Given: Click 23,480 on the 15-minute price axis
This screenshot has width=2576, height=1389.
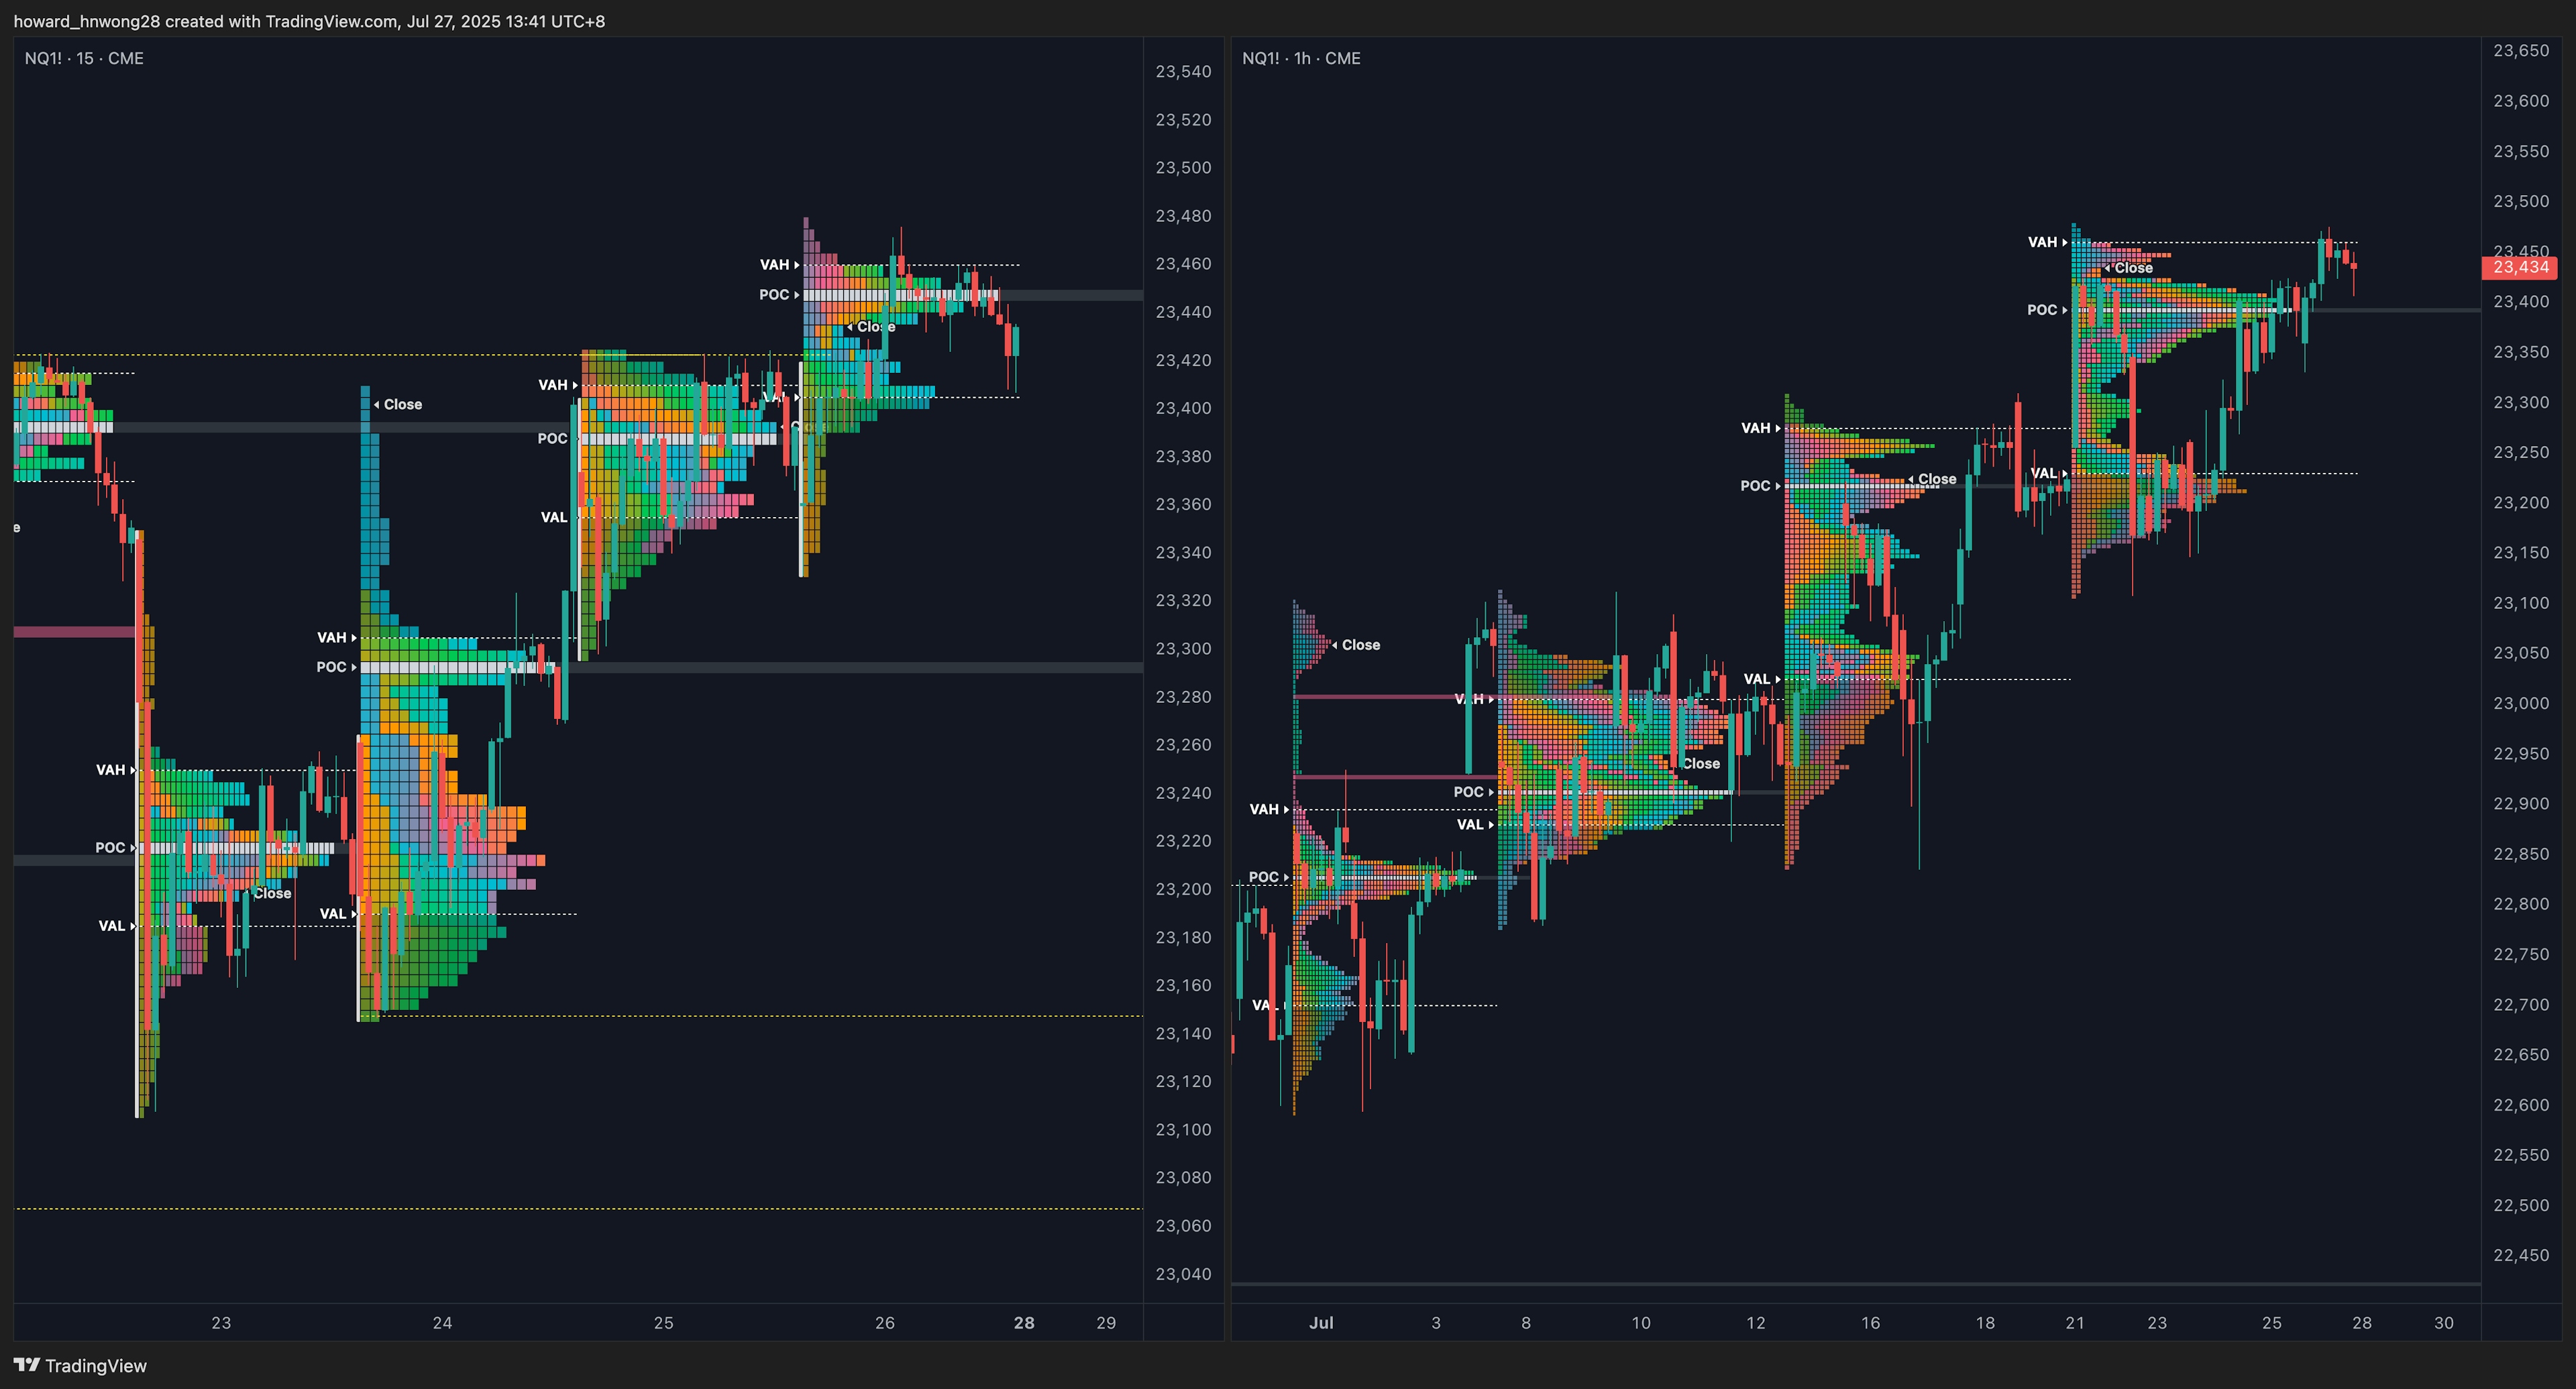Looking at the screenshot, I should [x=1183, y=215].
